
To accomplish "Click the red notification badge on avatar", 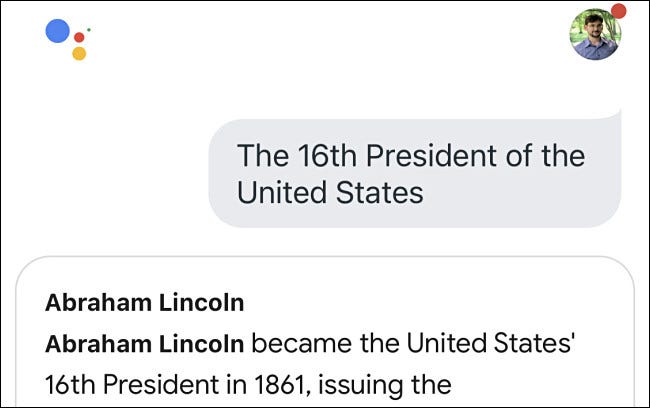I will [x=618, y=11].
